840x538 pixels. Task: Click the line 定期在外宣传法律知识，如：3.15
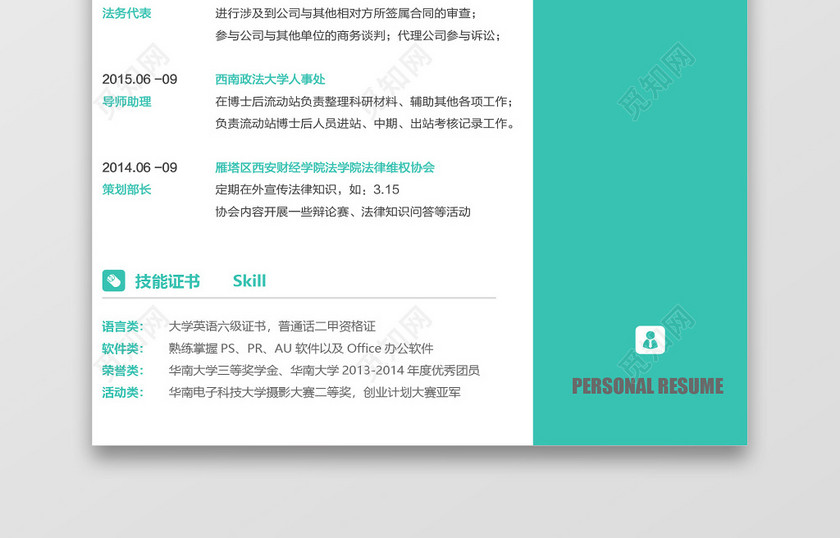point(307,190)
